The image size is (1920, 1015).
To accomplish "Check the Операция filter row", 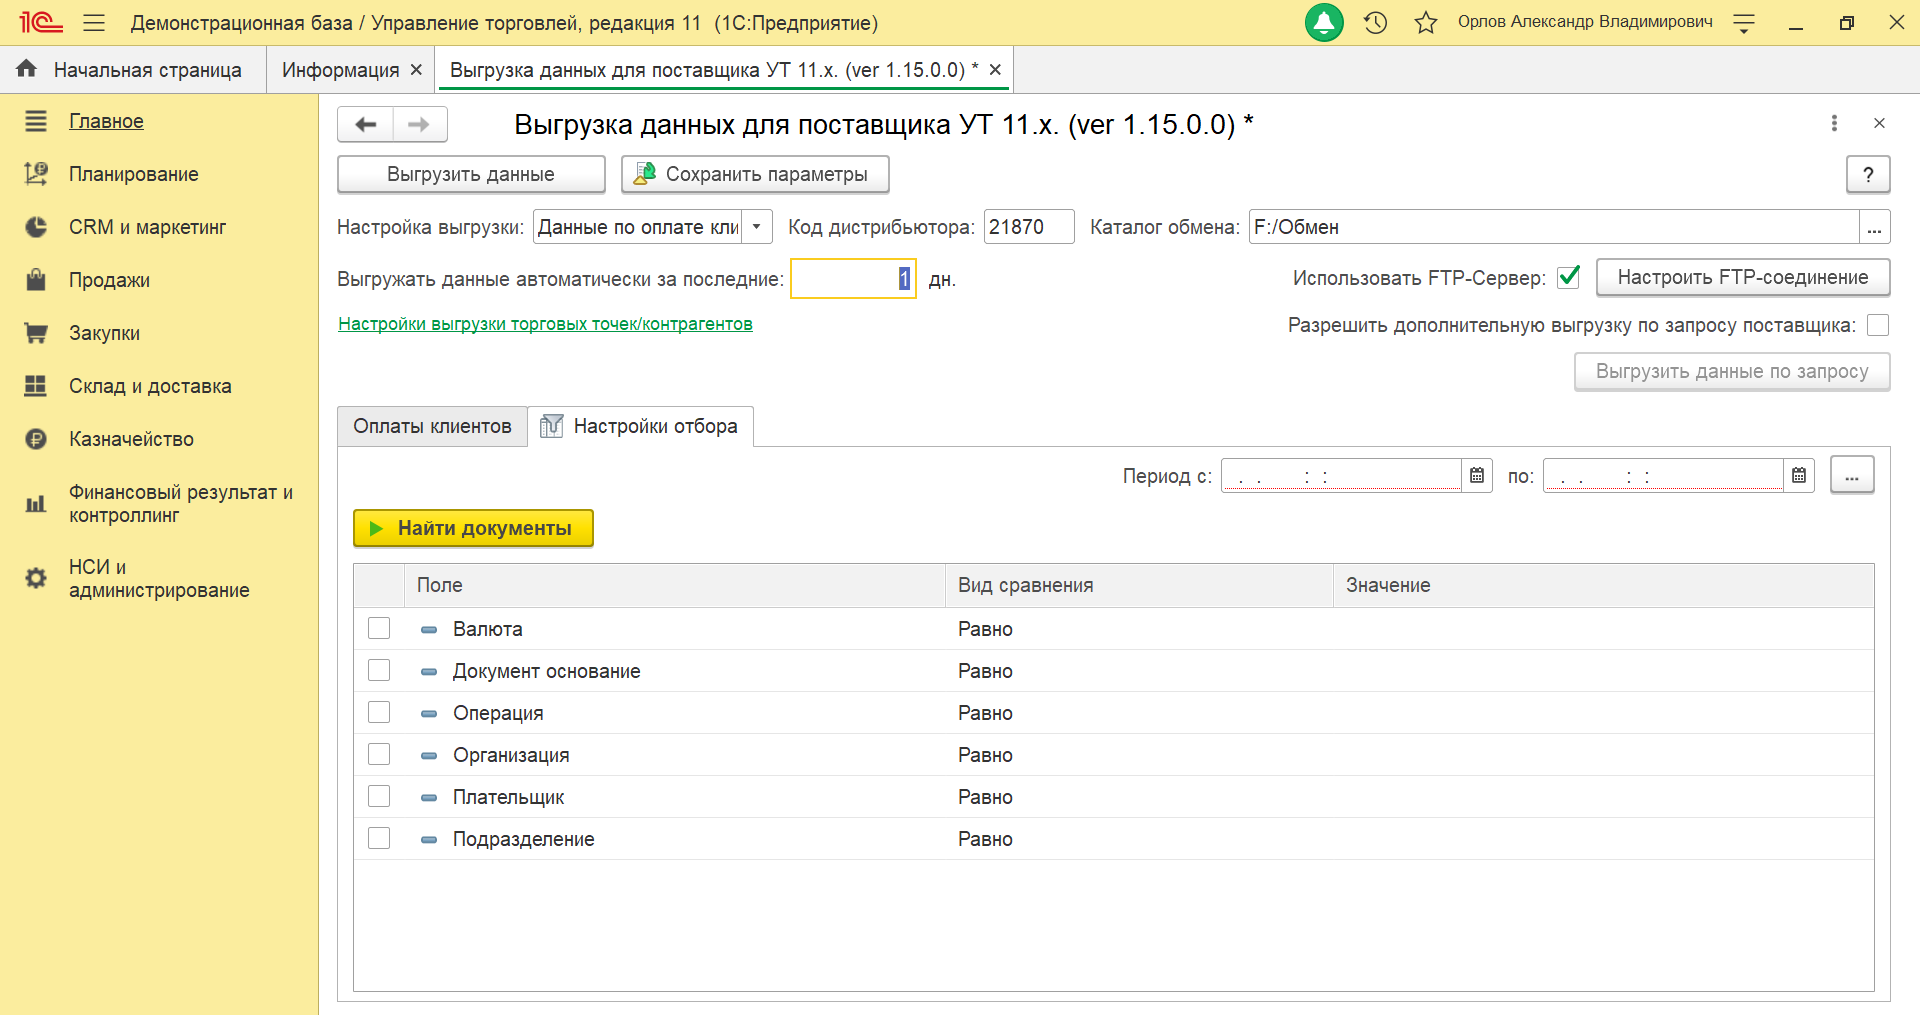I will (379, 712).
